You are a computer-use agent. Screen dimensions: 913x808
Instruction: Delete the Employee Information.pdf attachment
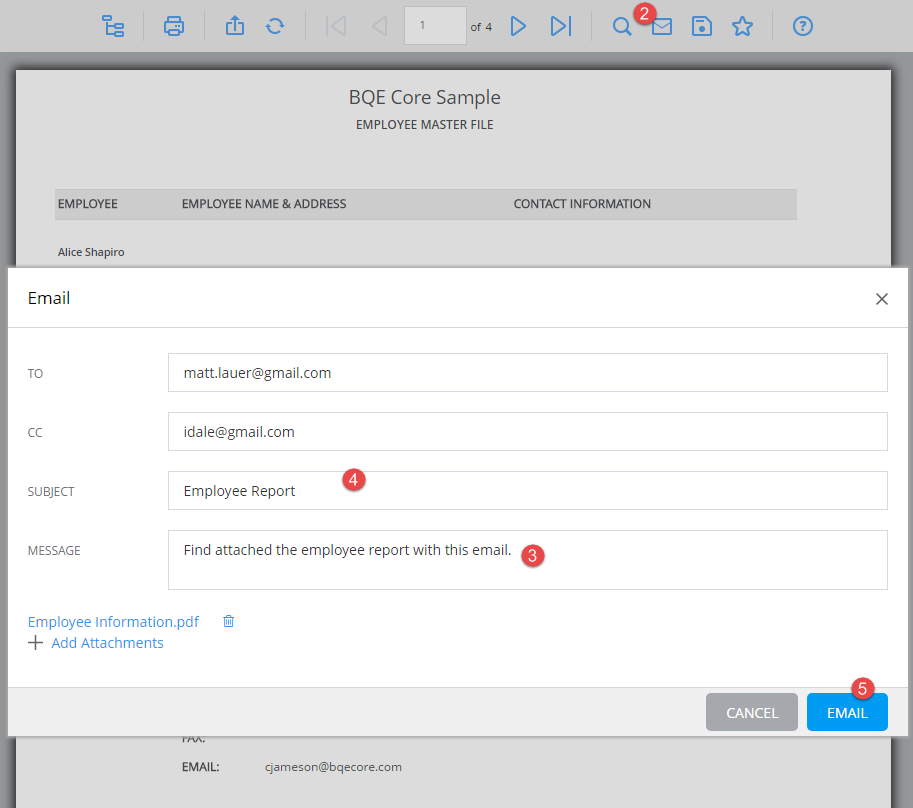[x=229, y=621]
